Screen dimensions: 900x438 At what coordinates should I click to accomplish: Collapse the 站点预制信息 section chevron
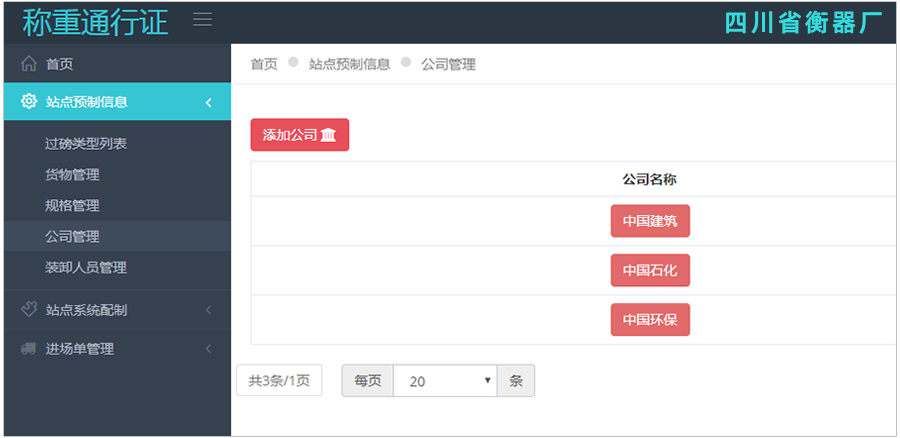click(208, 102)
